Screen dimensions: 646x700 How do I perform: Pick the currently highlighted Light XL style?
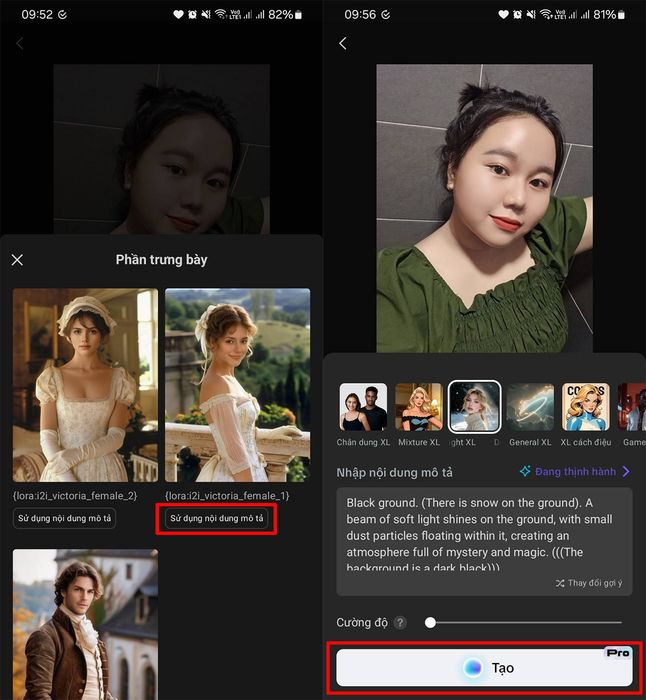pos(474,408)
